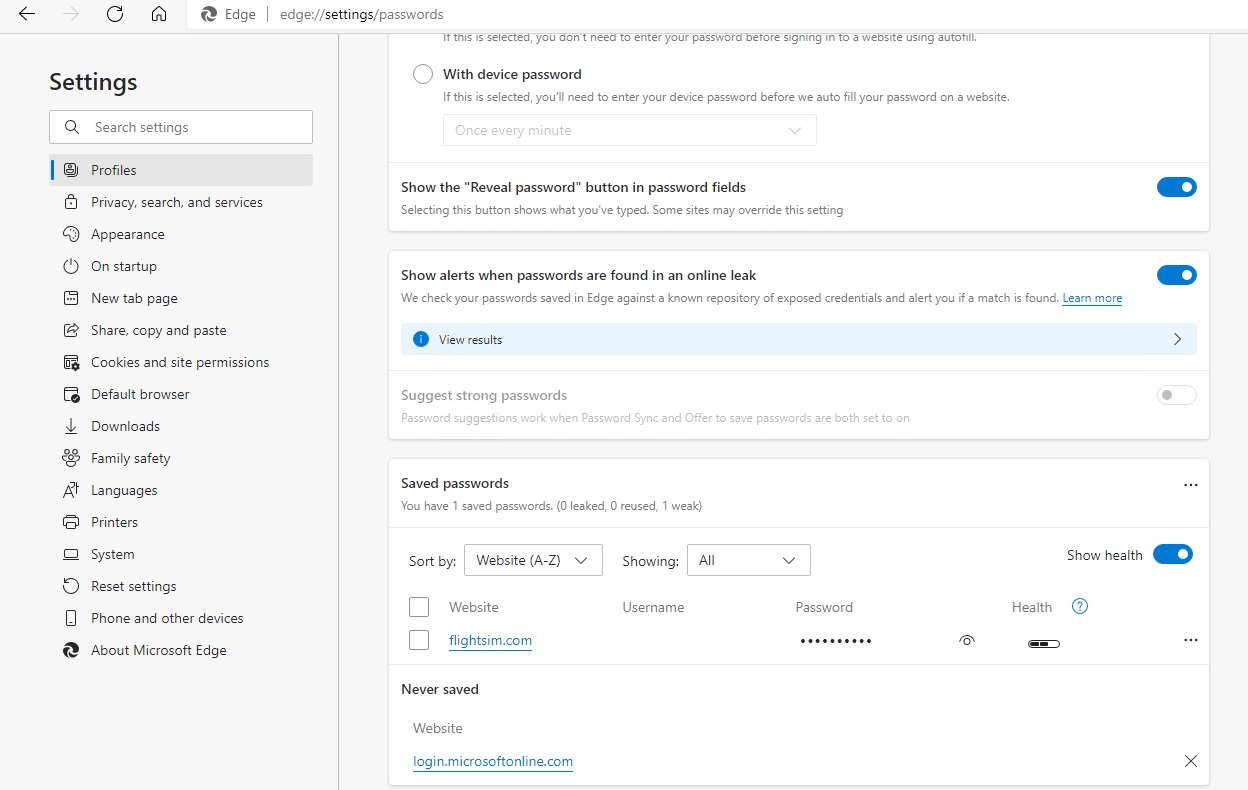Open Downloads settings from the sidebar
This screenshot has height=790, width=1248.
(126, 426)
